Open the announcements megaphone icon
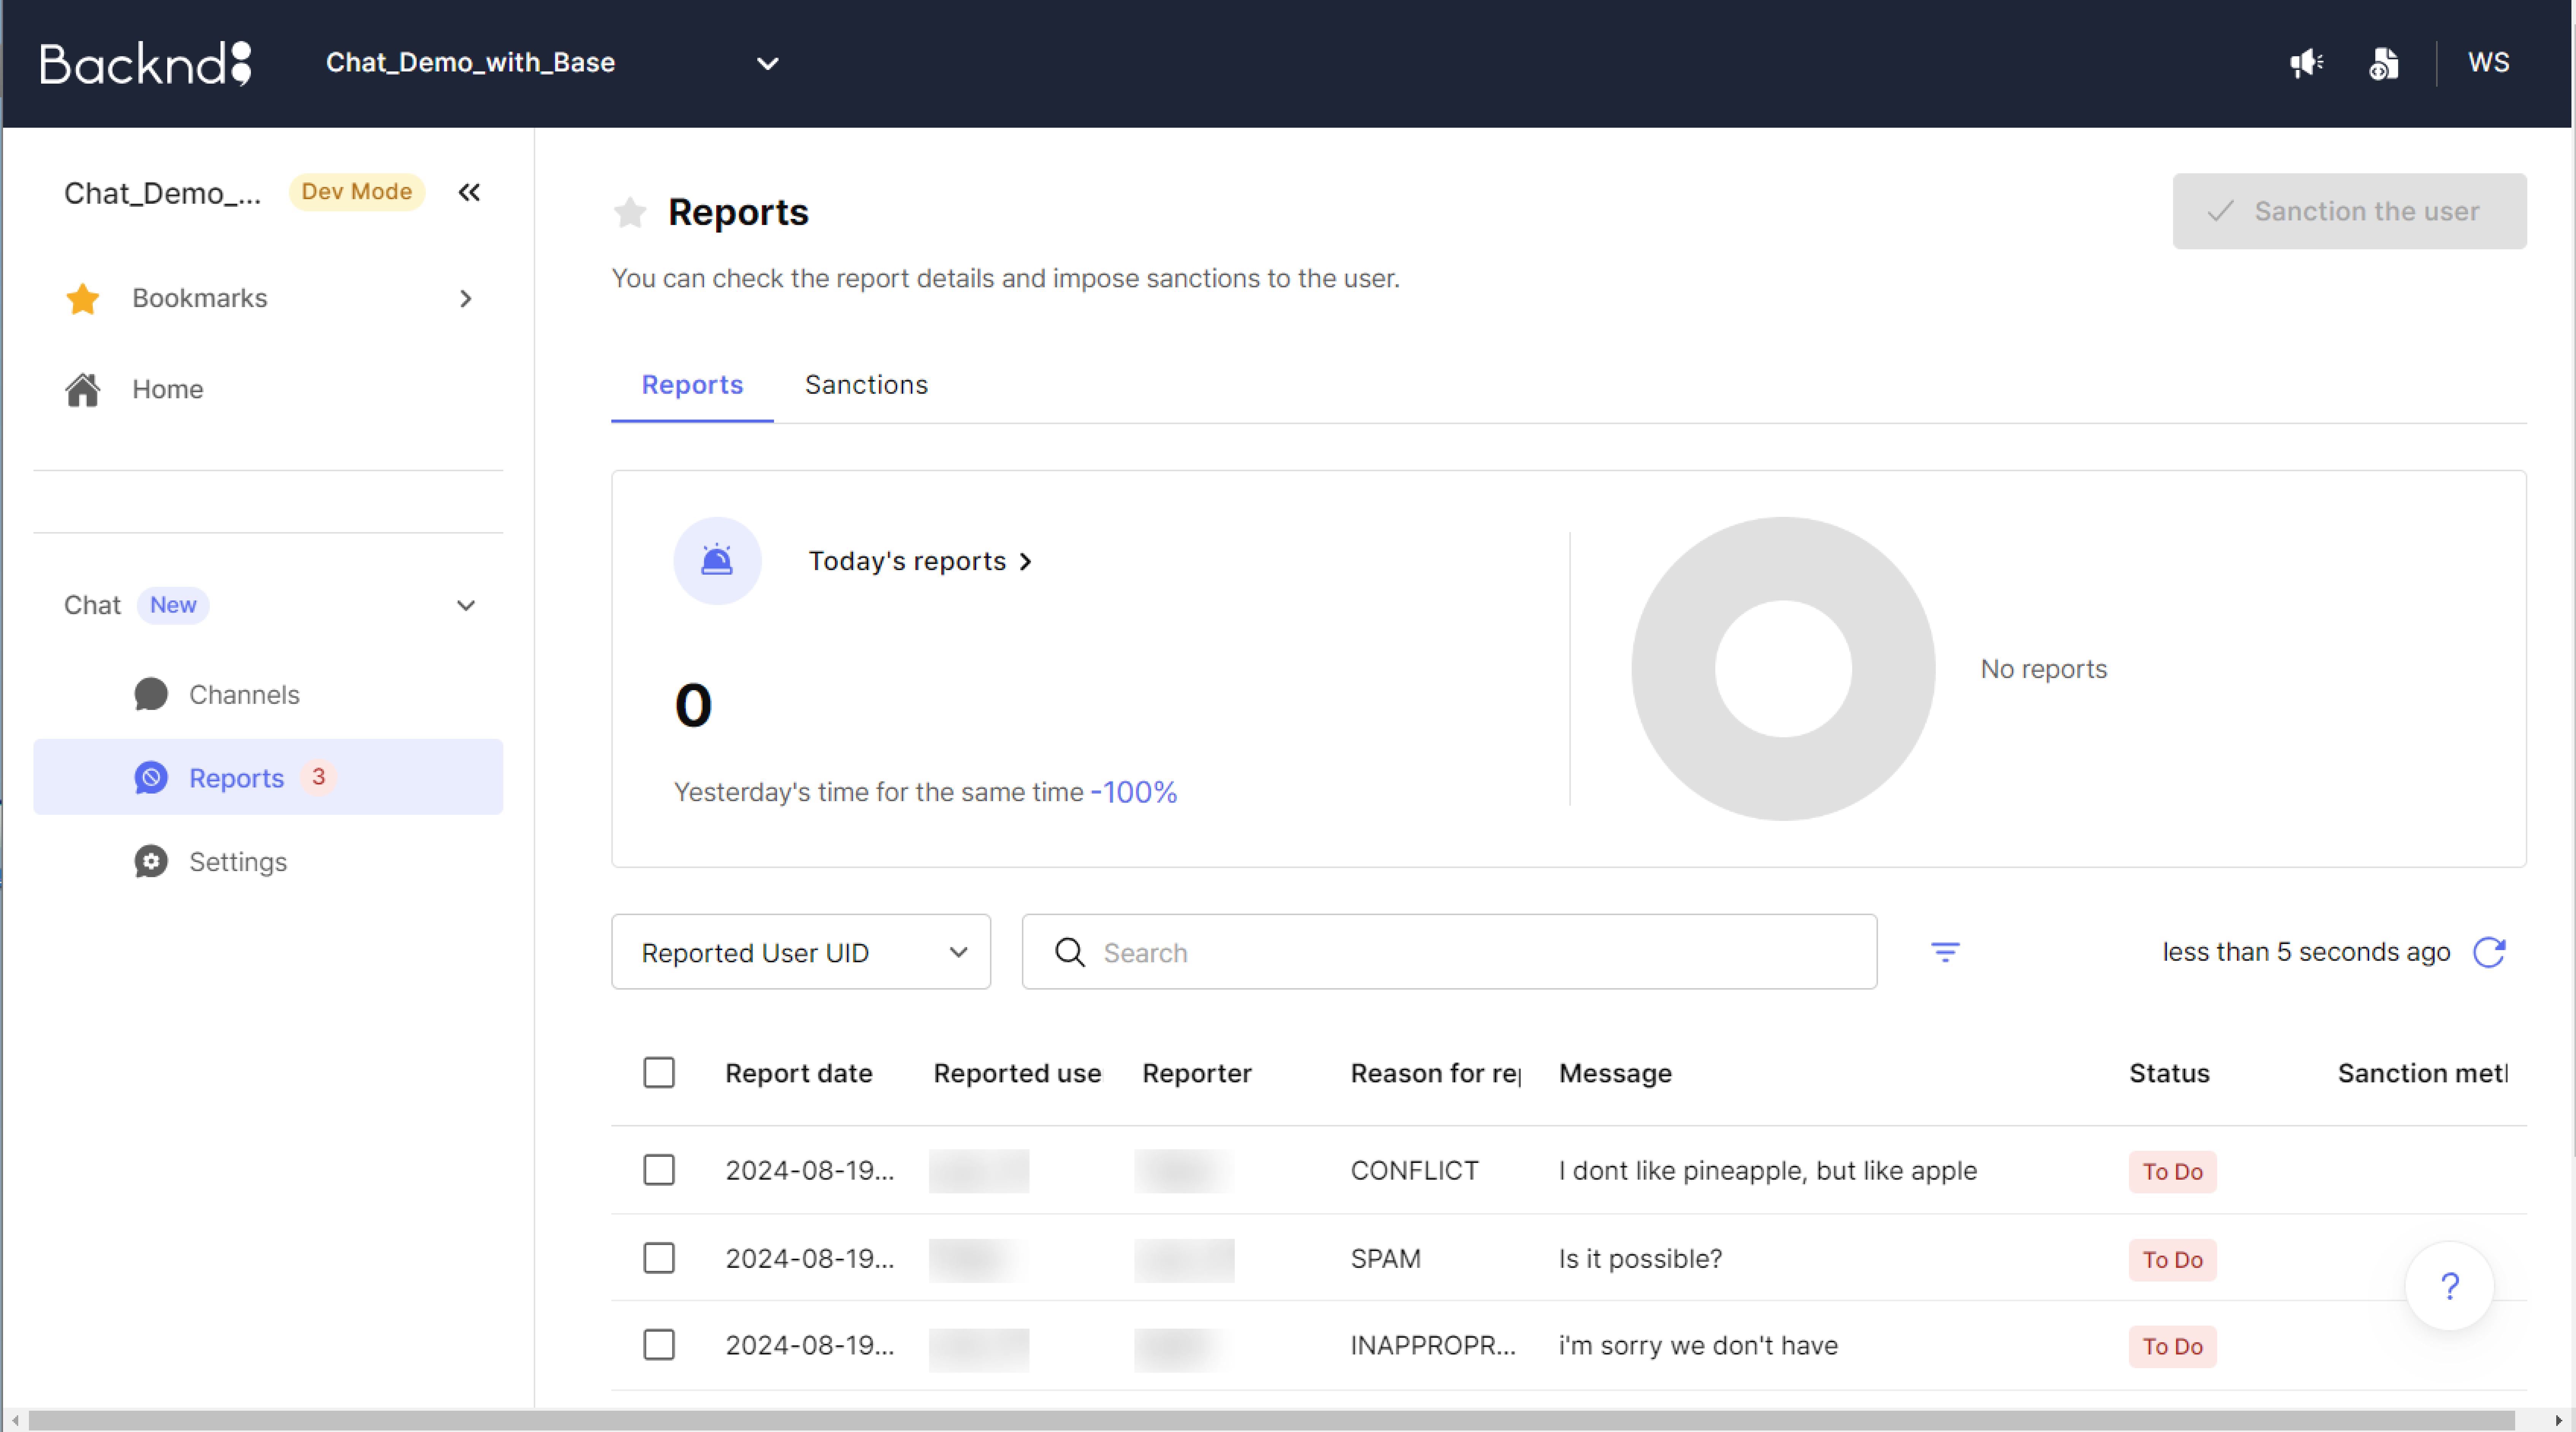 (2306, 63)
